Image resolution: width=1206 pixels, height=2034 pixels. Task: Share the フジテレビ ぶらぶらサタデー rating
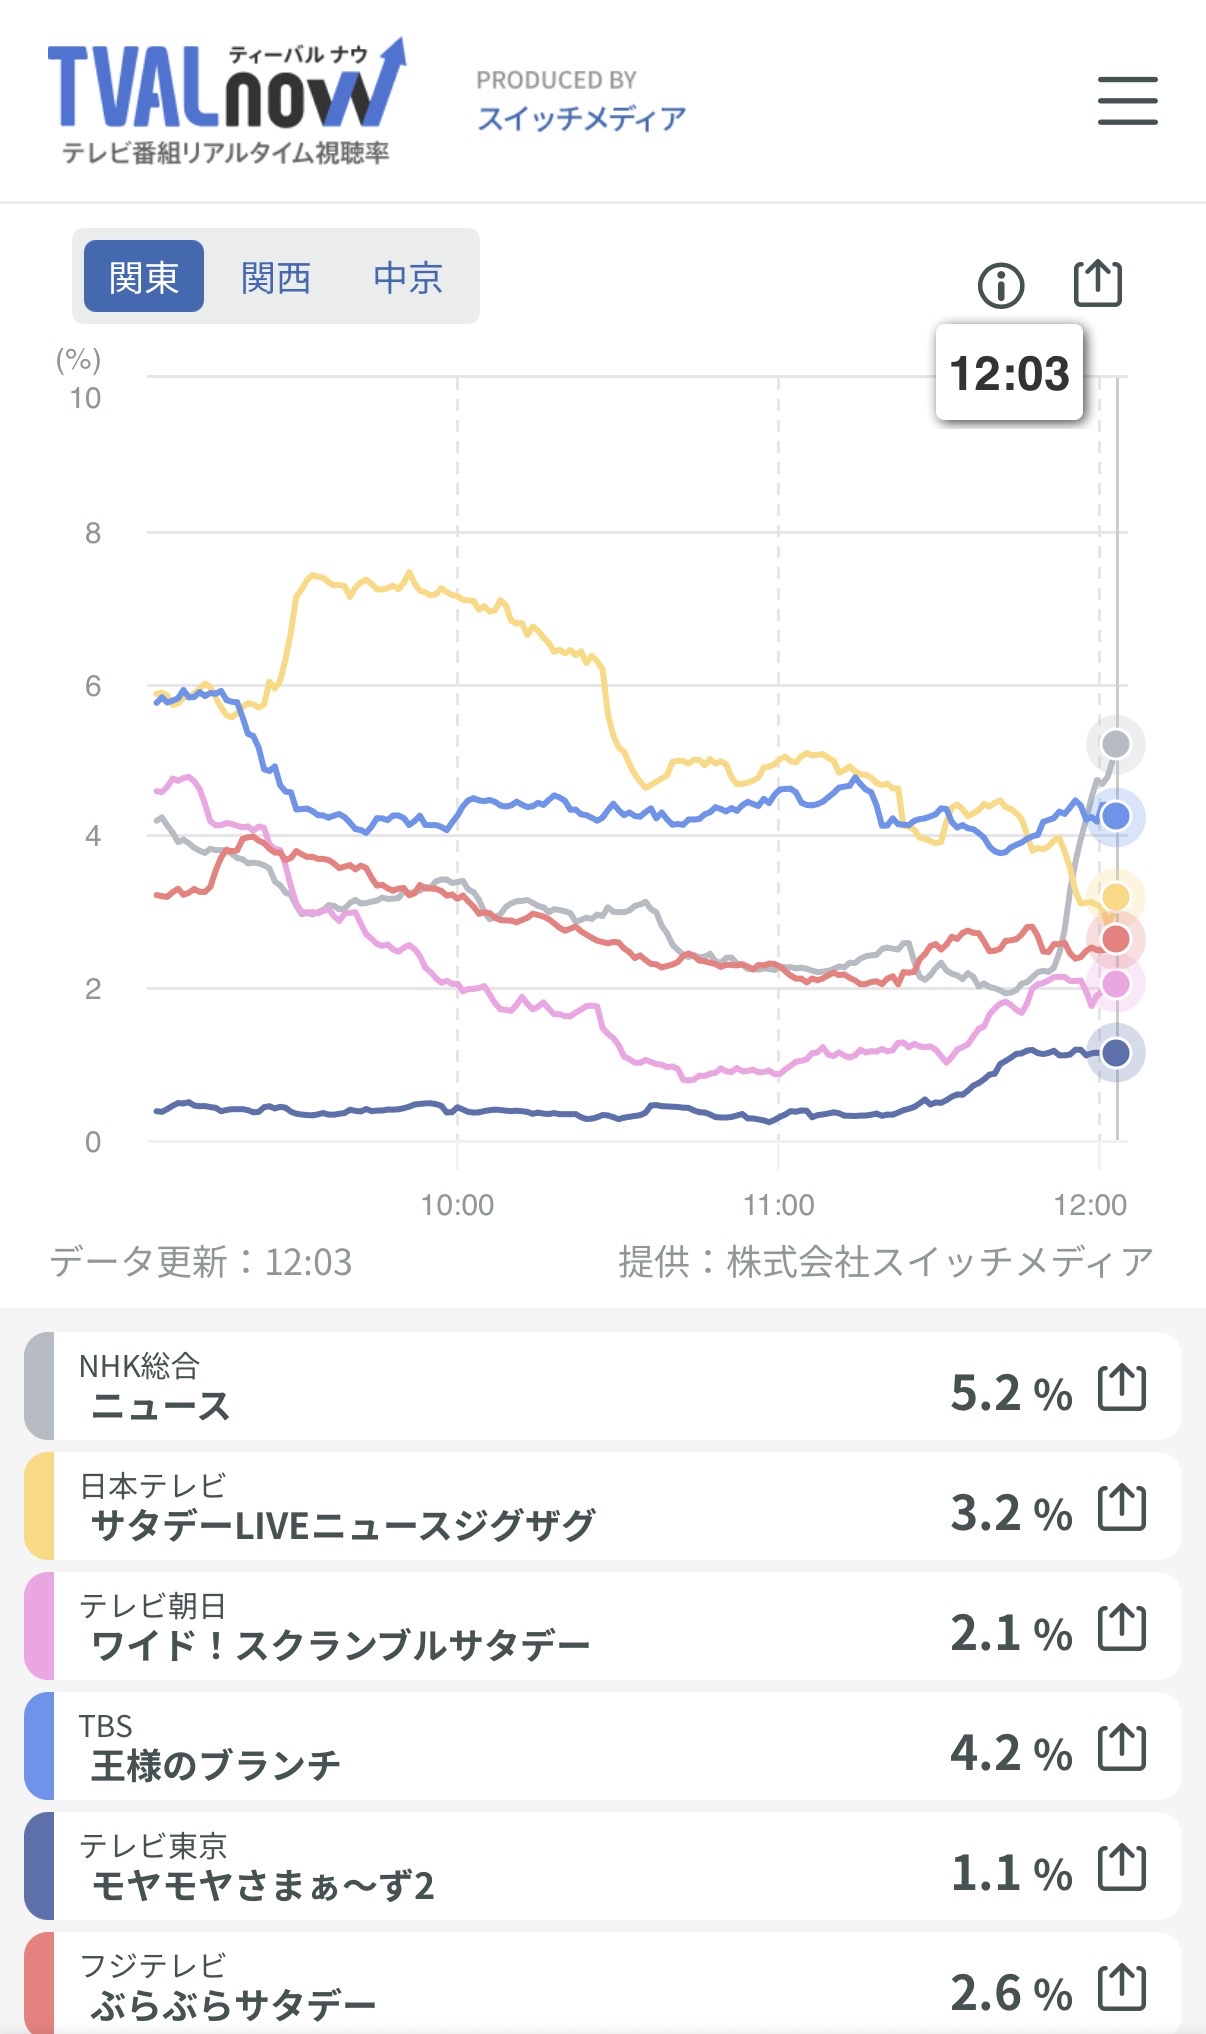tap(1121, 1988)
